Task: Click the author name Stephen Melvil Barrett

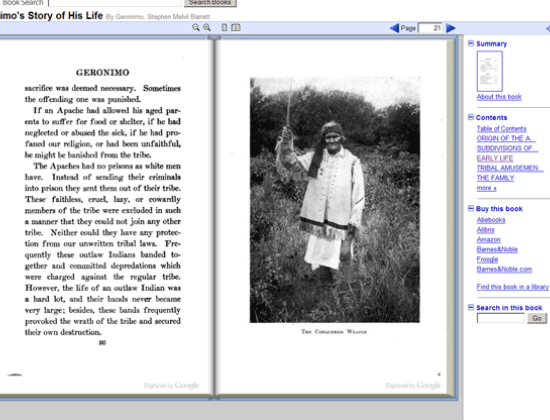Action: [x=179, y=16]
